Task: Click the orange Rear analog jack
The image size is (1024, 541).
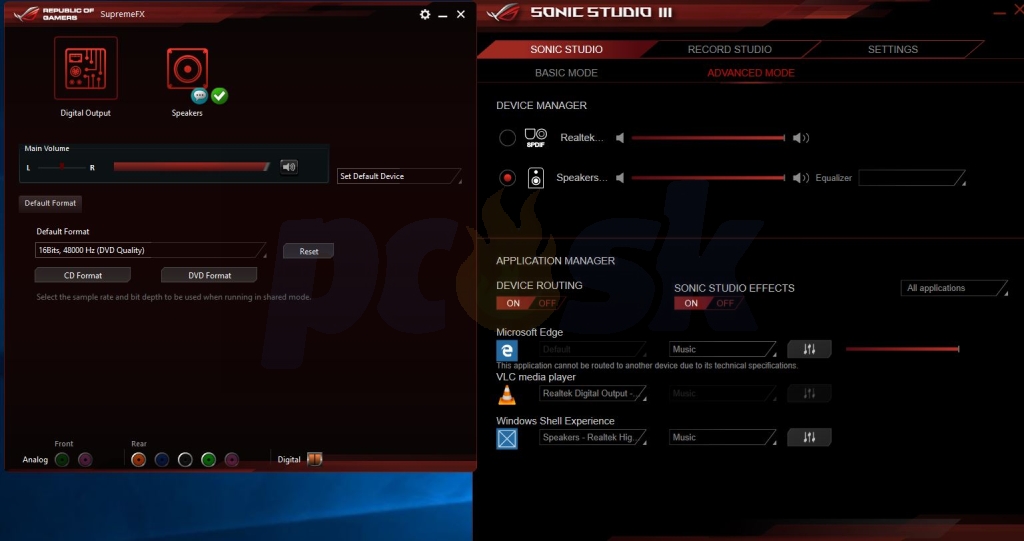Action: point(138,459)
